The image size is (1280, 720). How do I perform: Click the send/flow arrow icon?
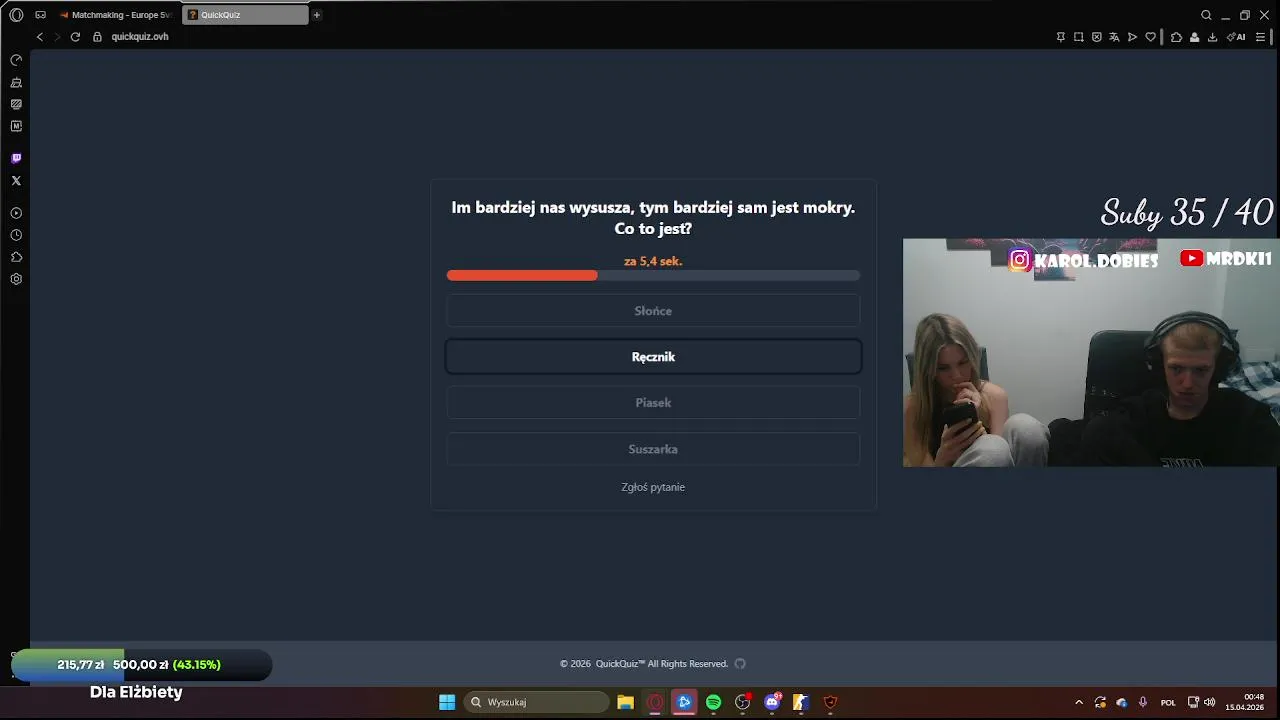pyautogui.click(x=1132, y=37)
